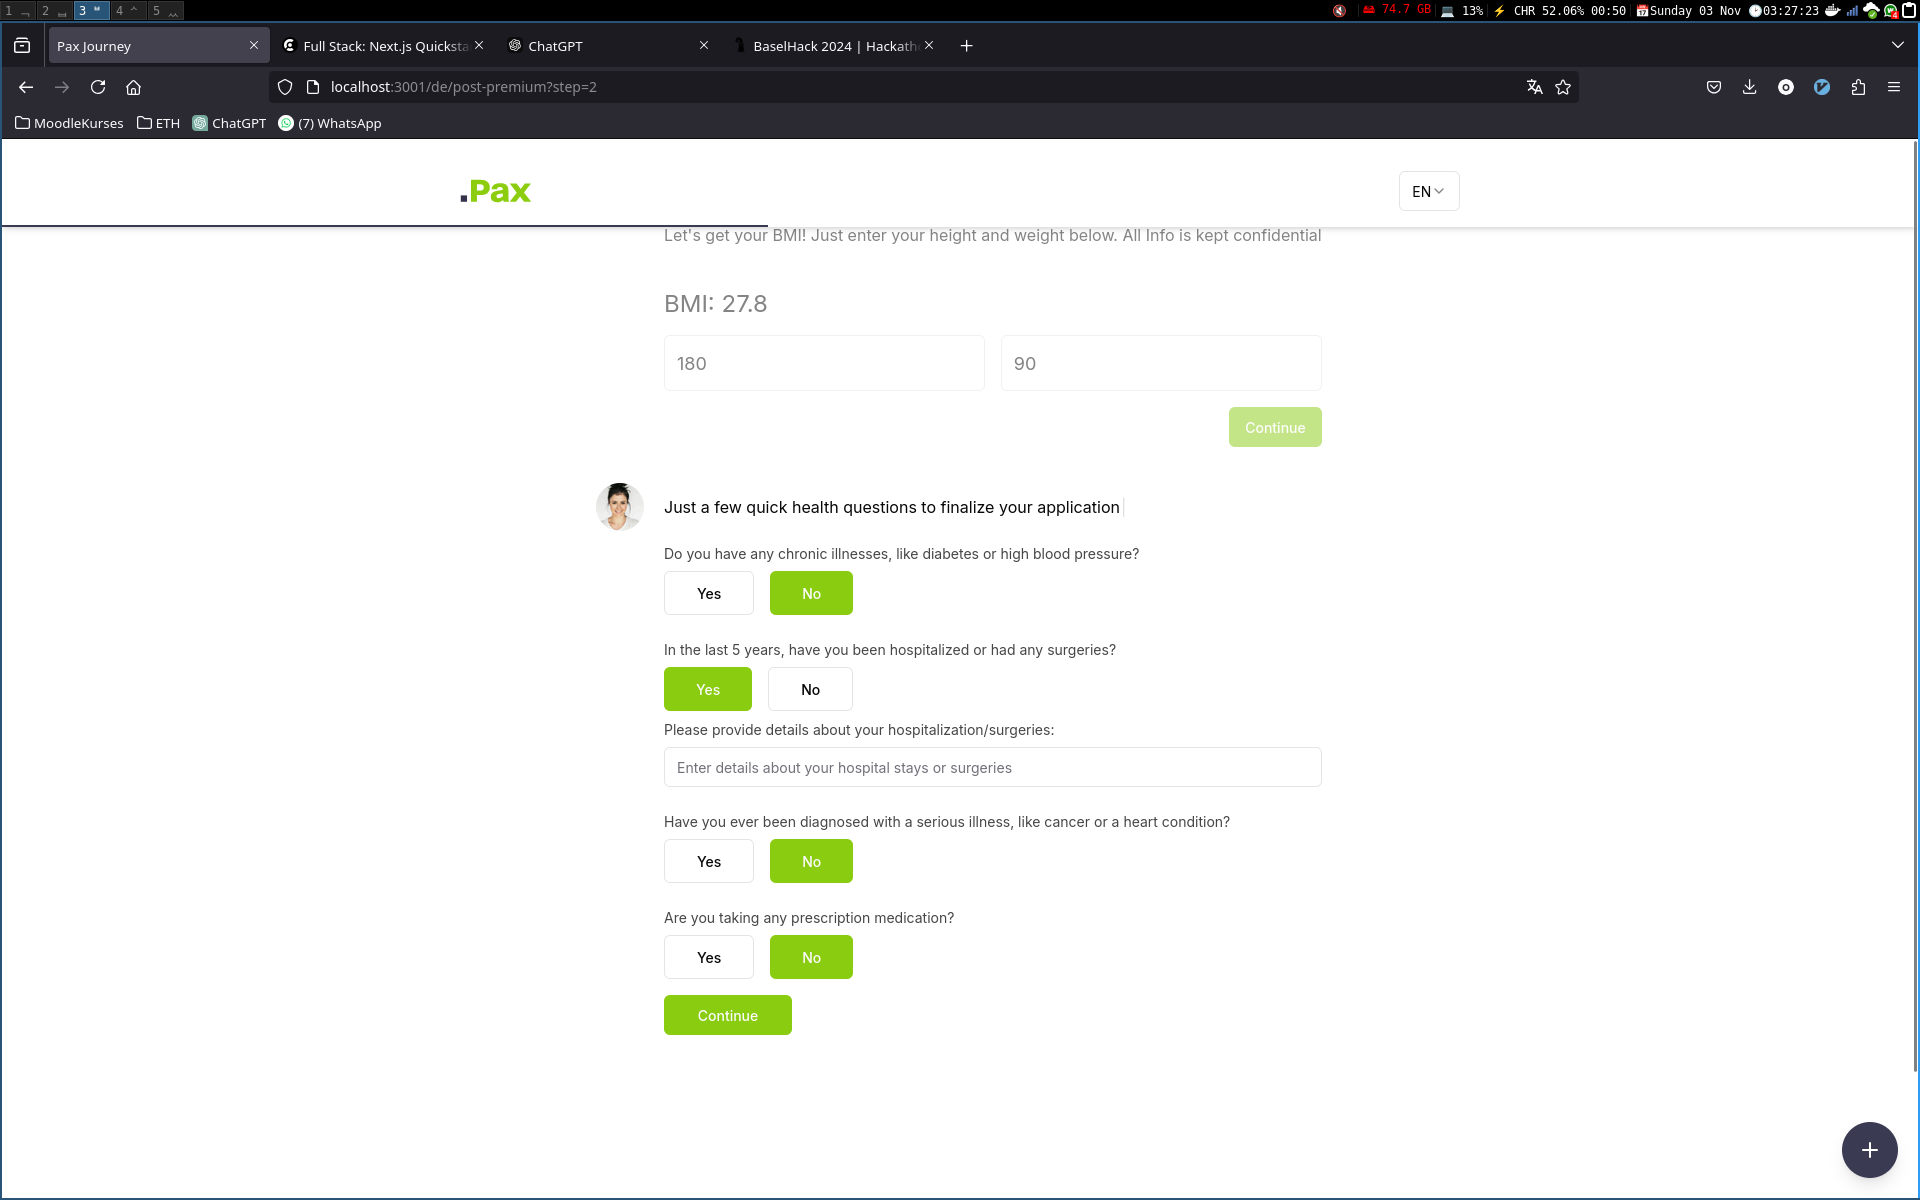Open the WhatsApp bookmark link
Screen dimensions: 1920x1200
pyautogui.click(x=330, y=123)
